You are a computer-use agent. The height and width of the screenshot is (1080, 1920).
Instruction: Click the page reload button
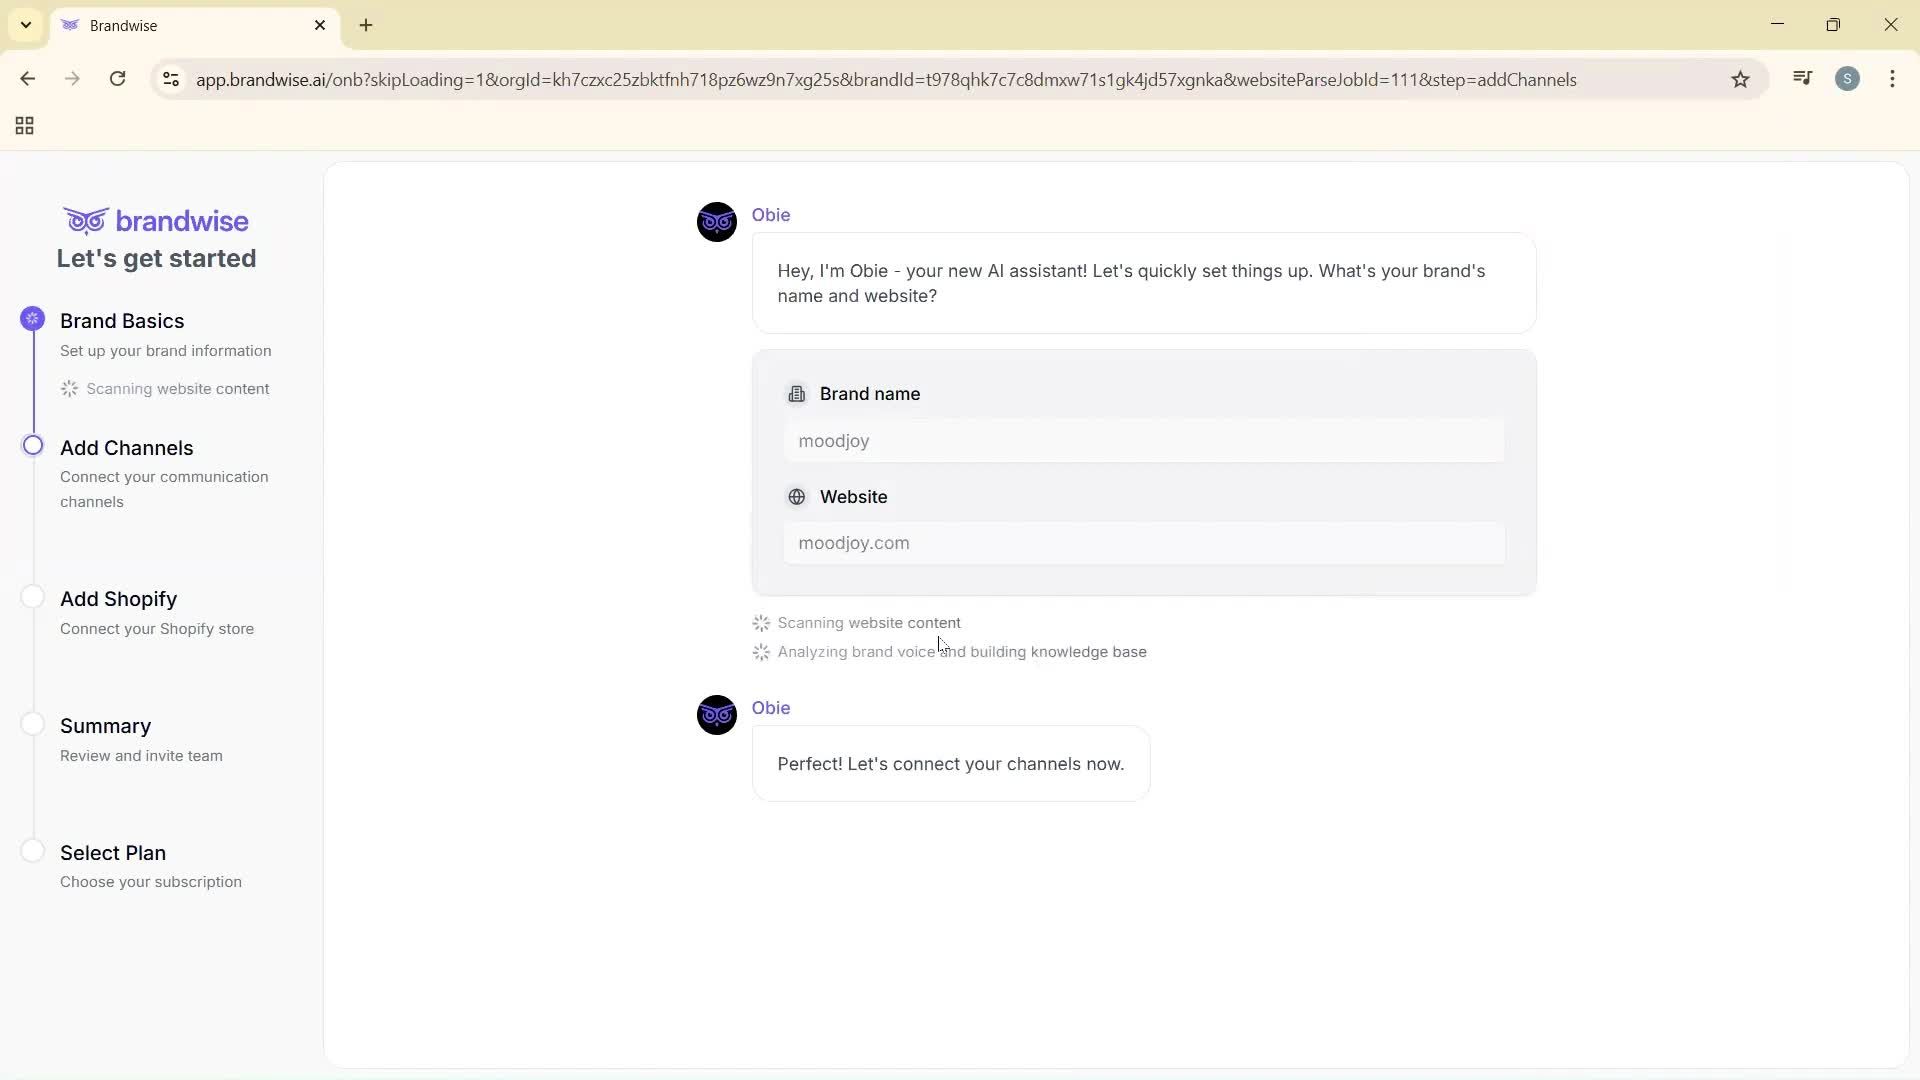117,78
